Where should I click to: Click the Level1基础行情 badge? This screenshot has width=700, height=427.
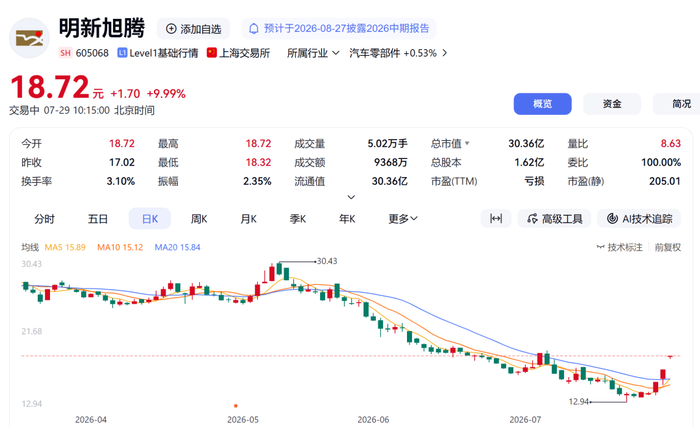(x=158, y=53)
